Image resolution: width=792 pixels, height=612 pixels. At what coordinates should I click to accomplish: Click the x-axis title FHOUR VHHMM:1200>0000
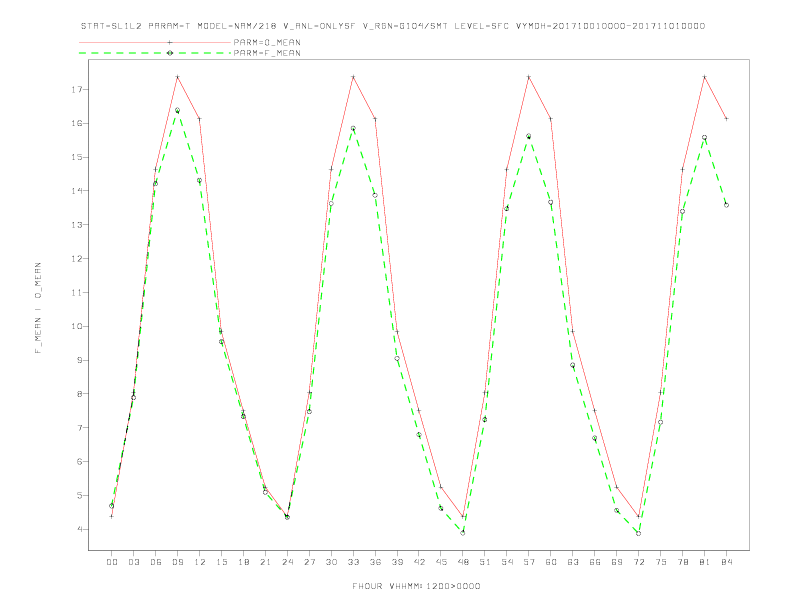(x=416, y=586)
